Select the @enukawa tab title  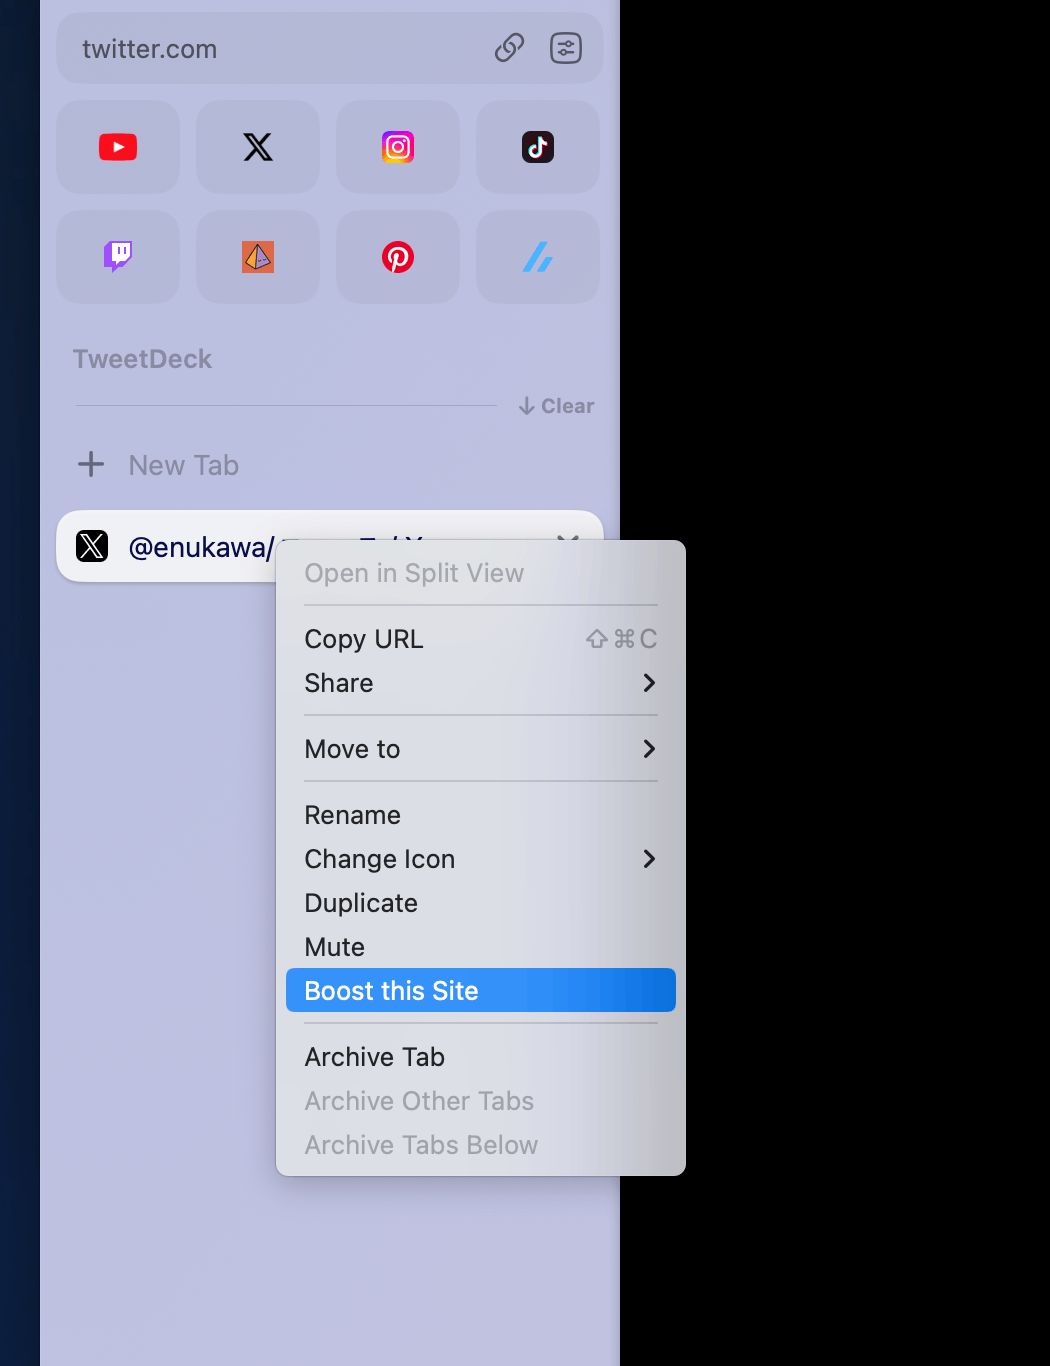click(x=201, y=547)
